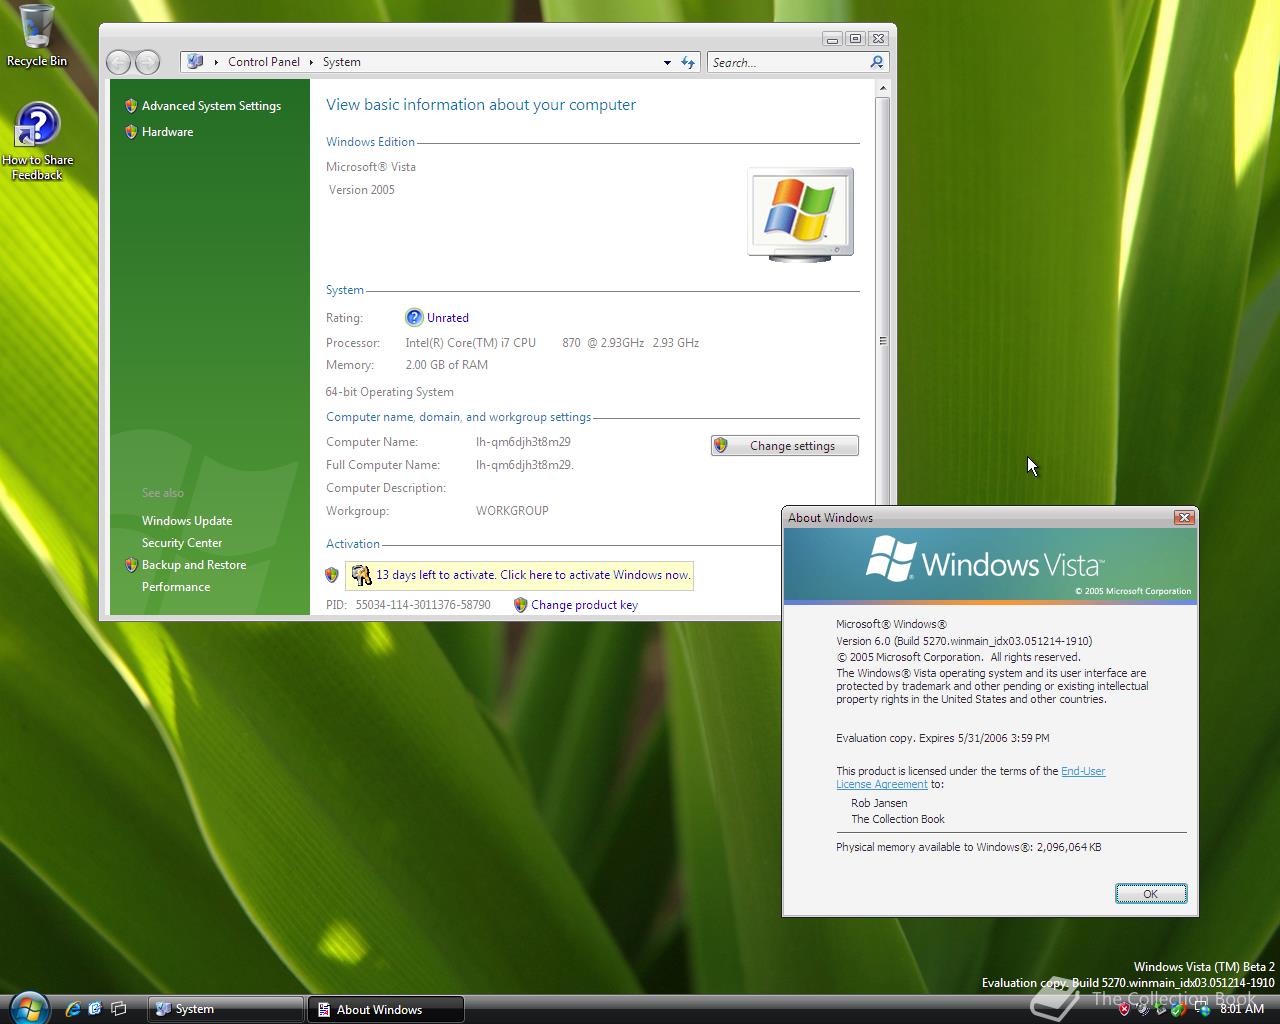Image resolution: width=1280 pixels, height=1024 pixels.
Task: Open Security Center link
Action: coord(182,543)
